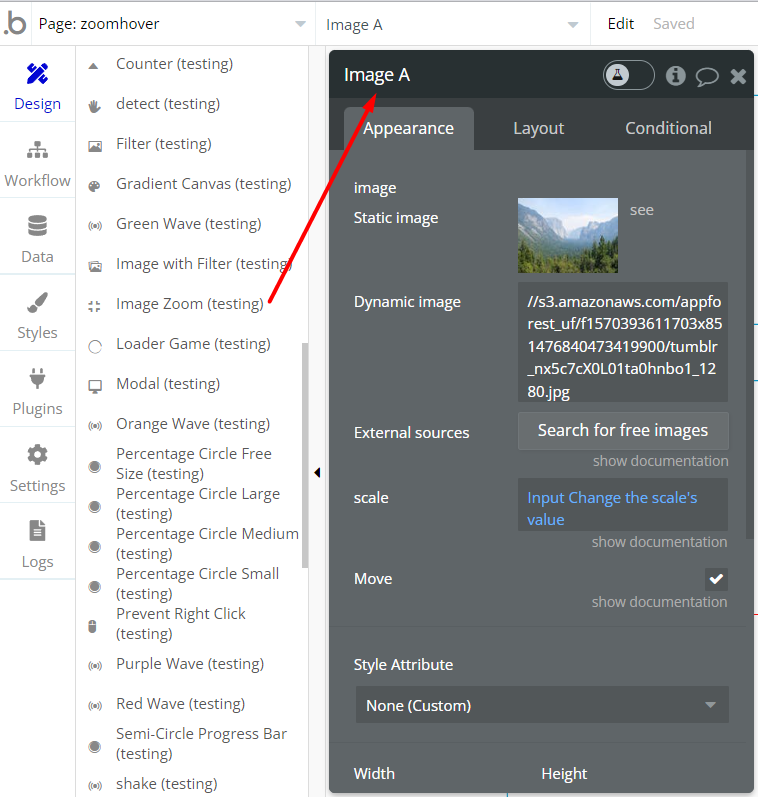
Task: Select Percentage Circle Medium (testing)
Action: click(207, 543)
